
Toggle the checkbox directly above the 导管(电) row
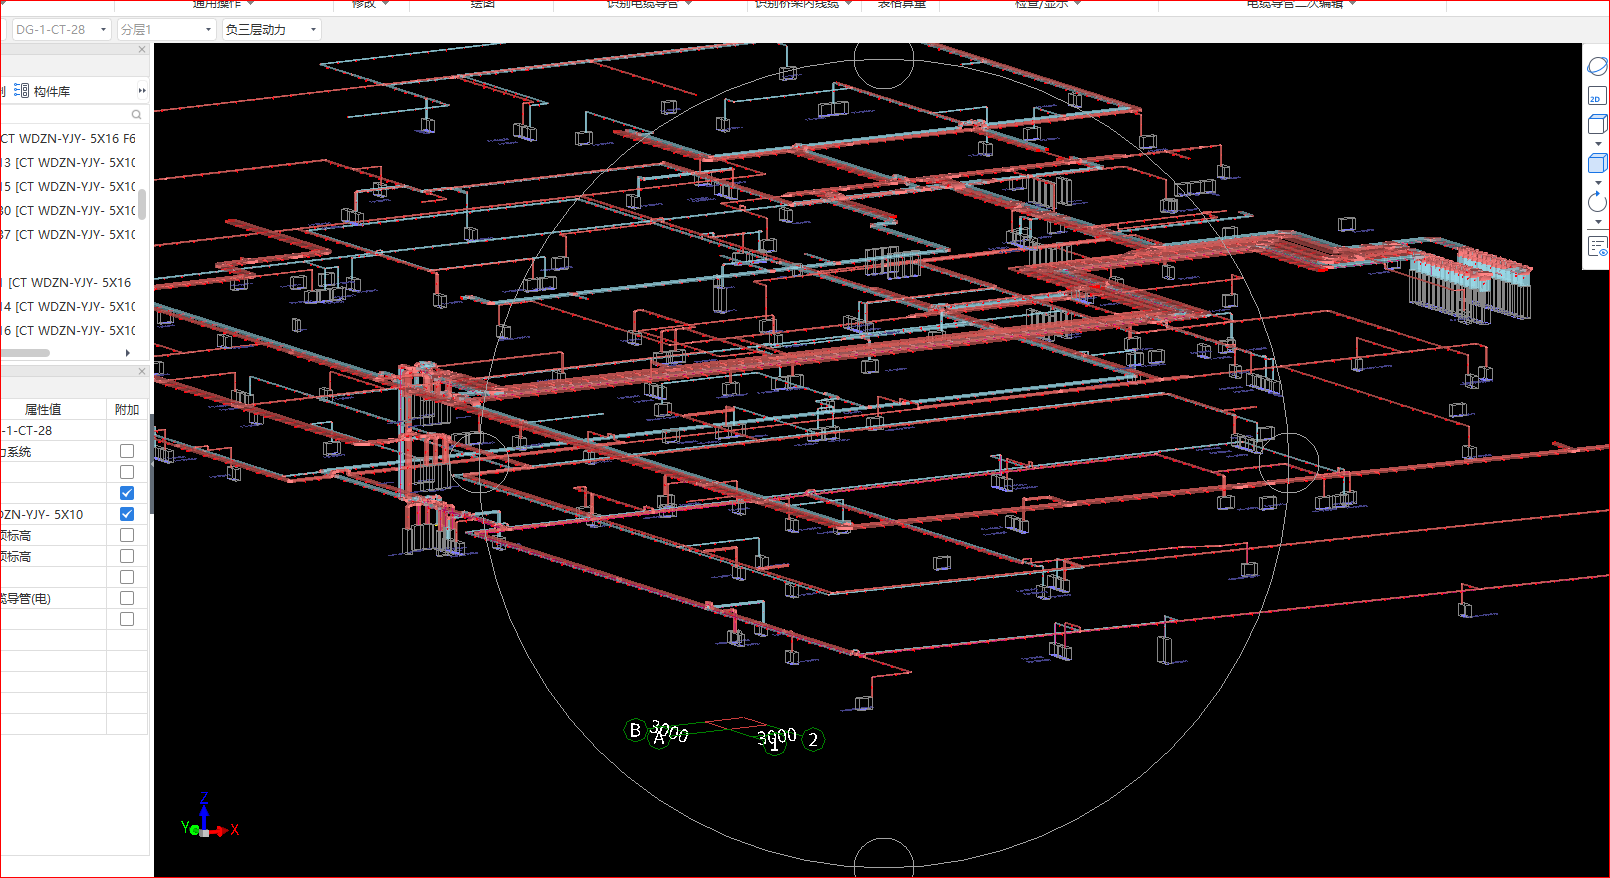(x=127, y=577)
